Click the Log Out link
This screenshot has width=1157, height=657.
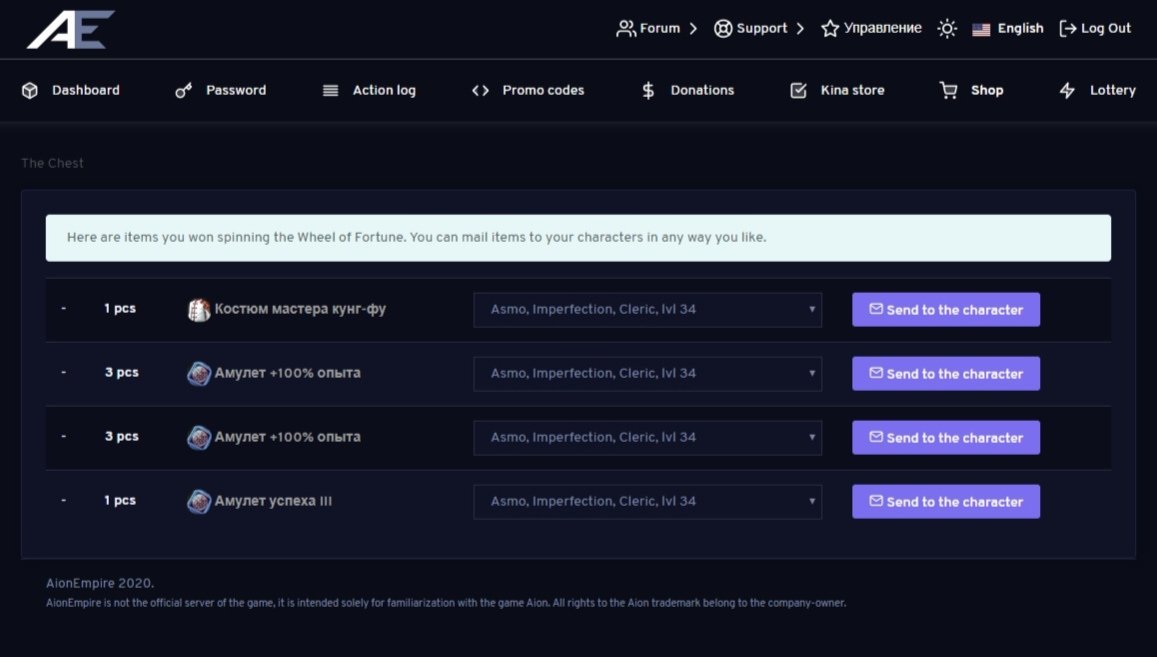tap(1095, 29)
